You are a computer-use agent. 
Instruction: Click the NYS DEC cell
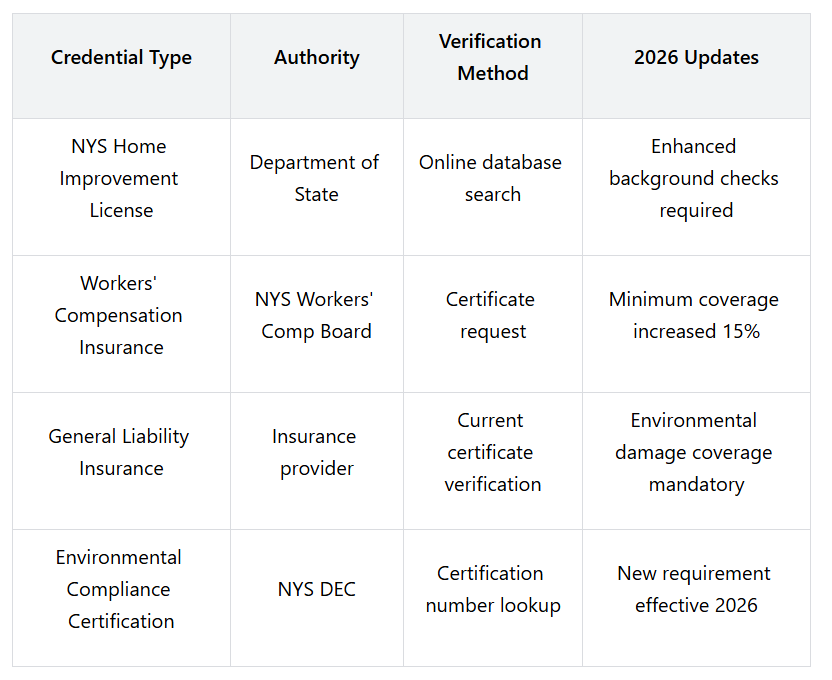316,589
